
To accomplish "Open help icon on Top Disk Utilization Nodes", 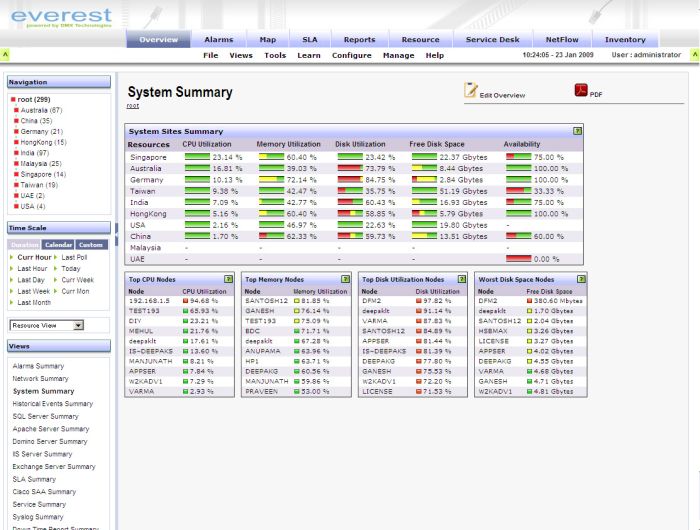I will pyautogui.click(x=462, y=279).
